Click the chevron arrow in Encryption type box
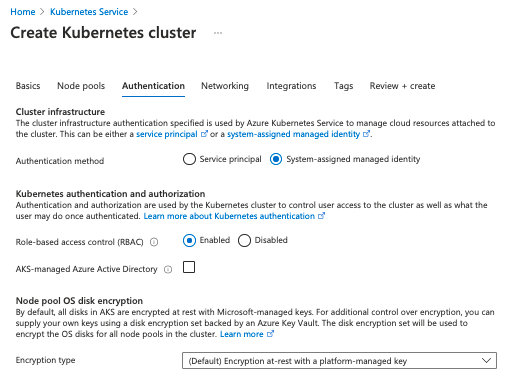 point(486,361)
